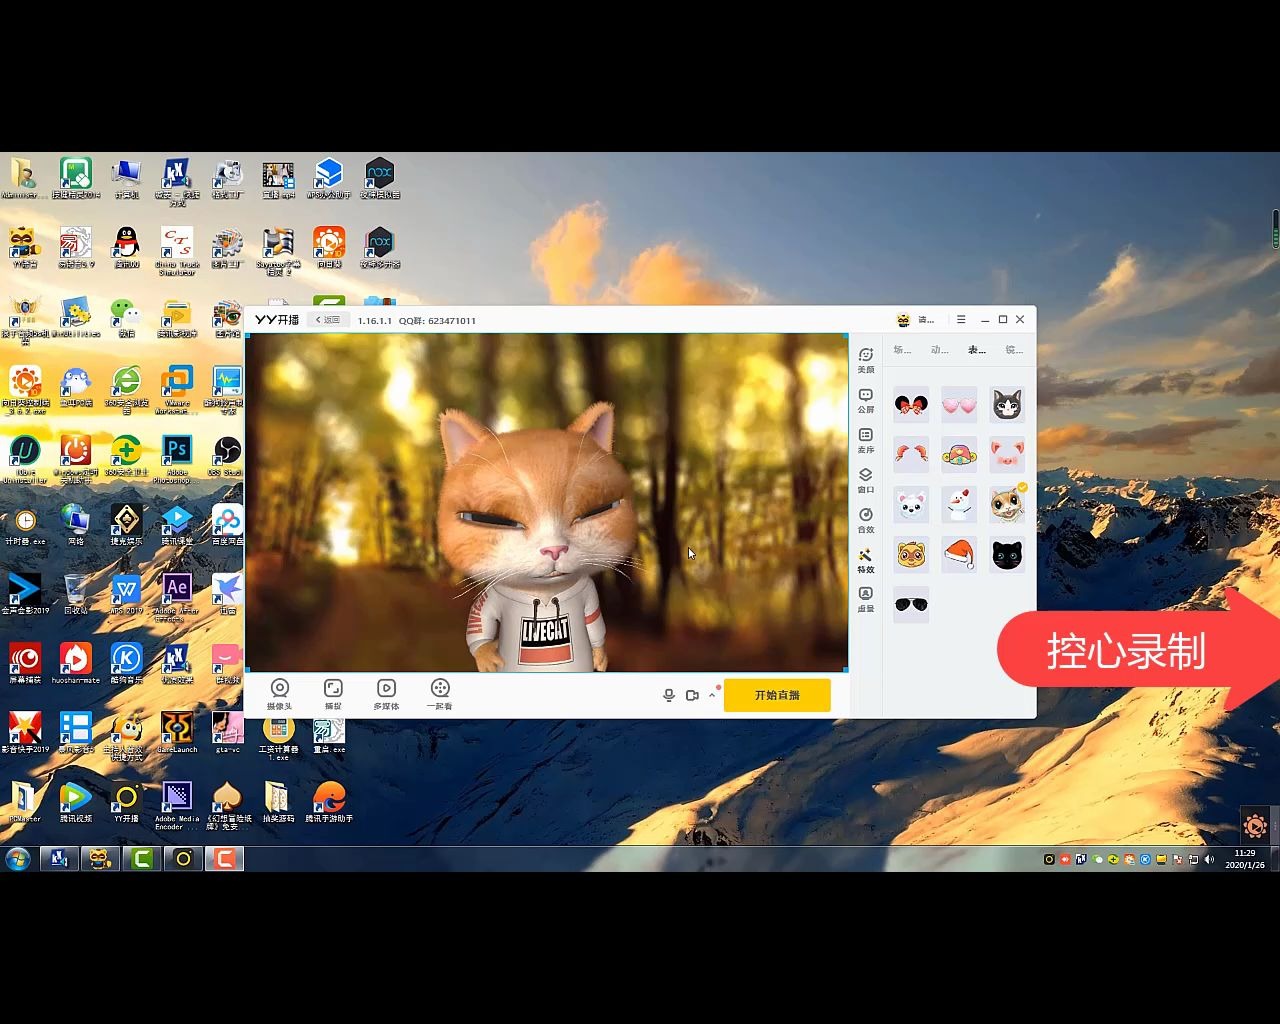Select the checked orange cat avatar

click(x=1007, y=505)
